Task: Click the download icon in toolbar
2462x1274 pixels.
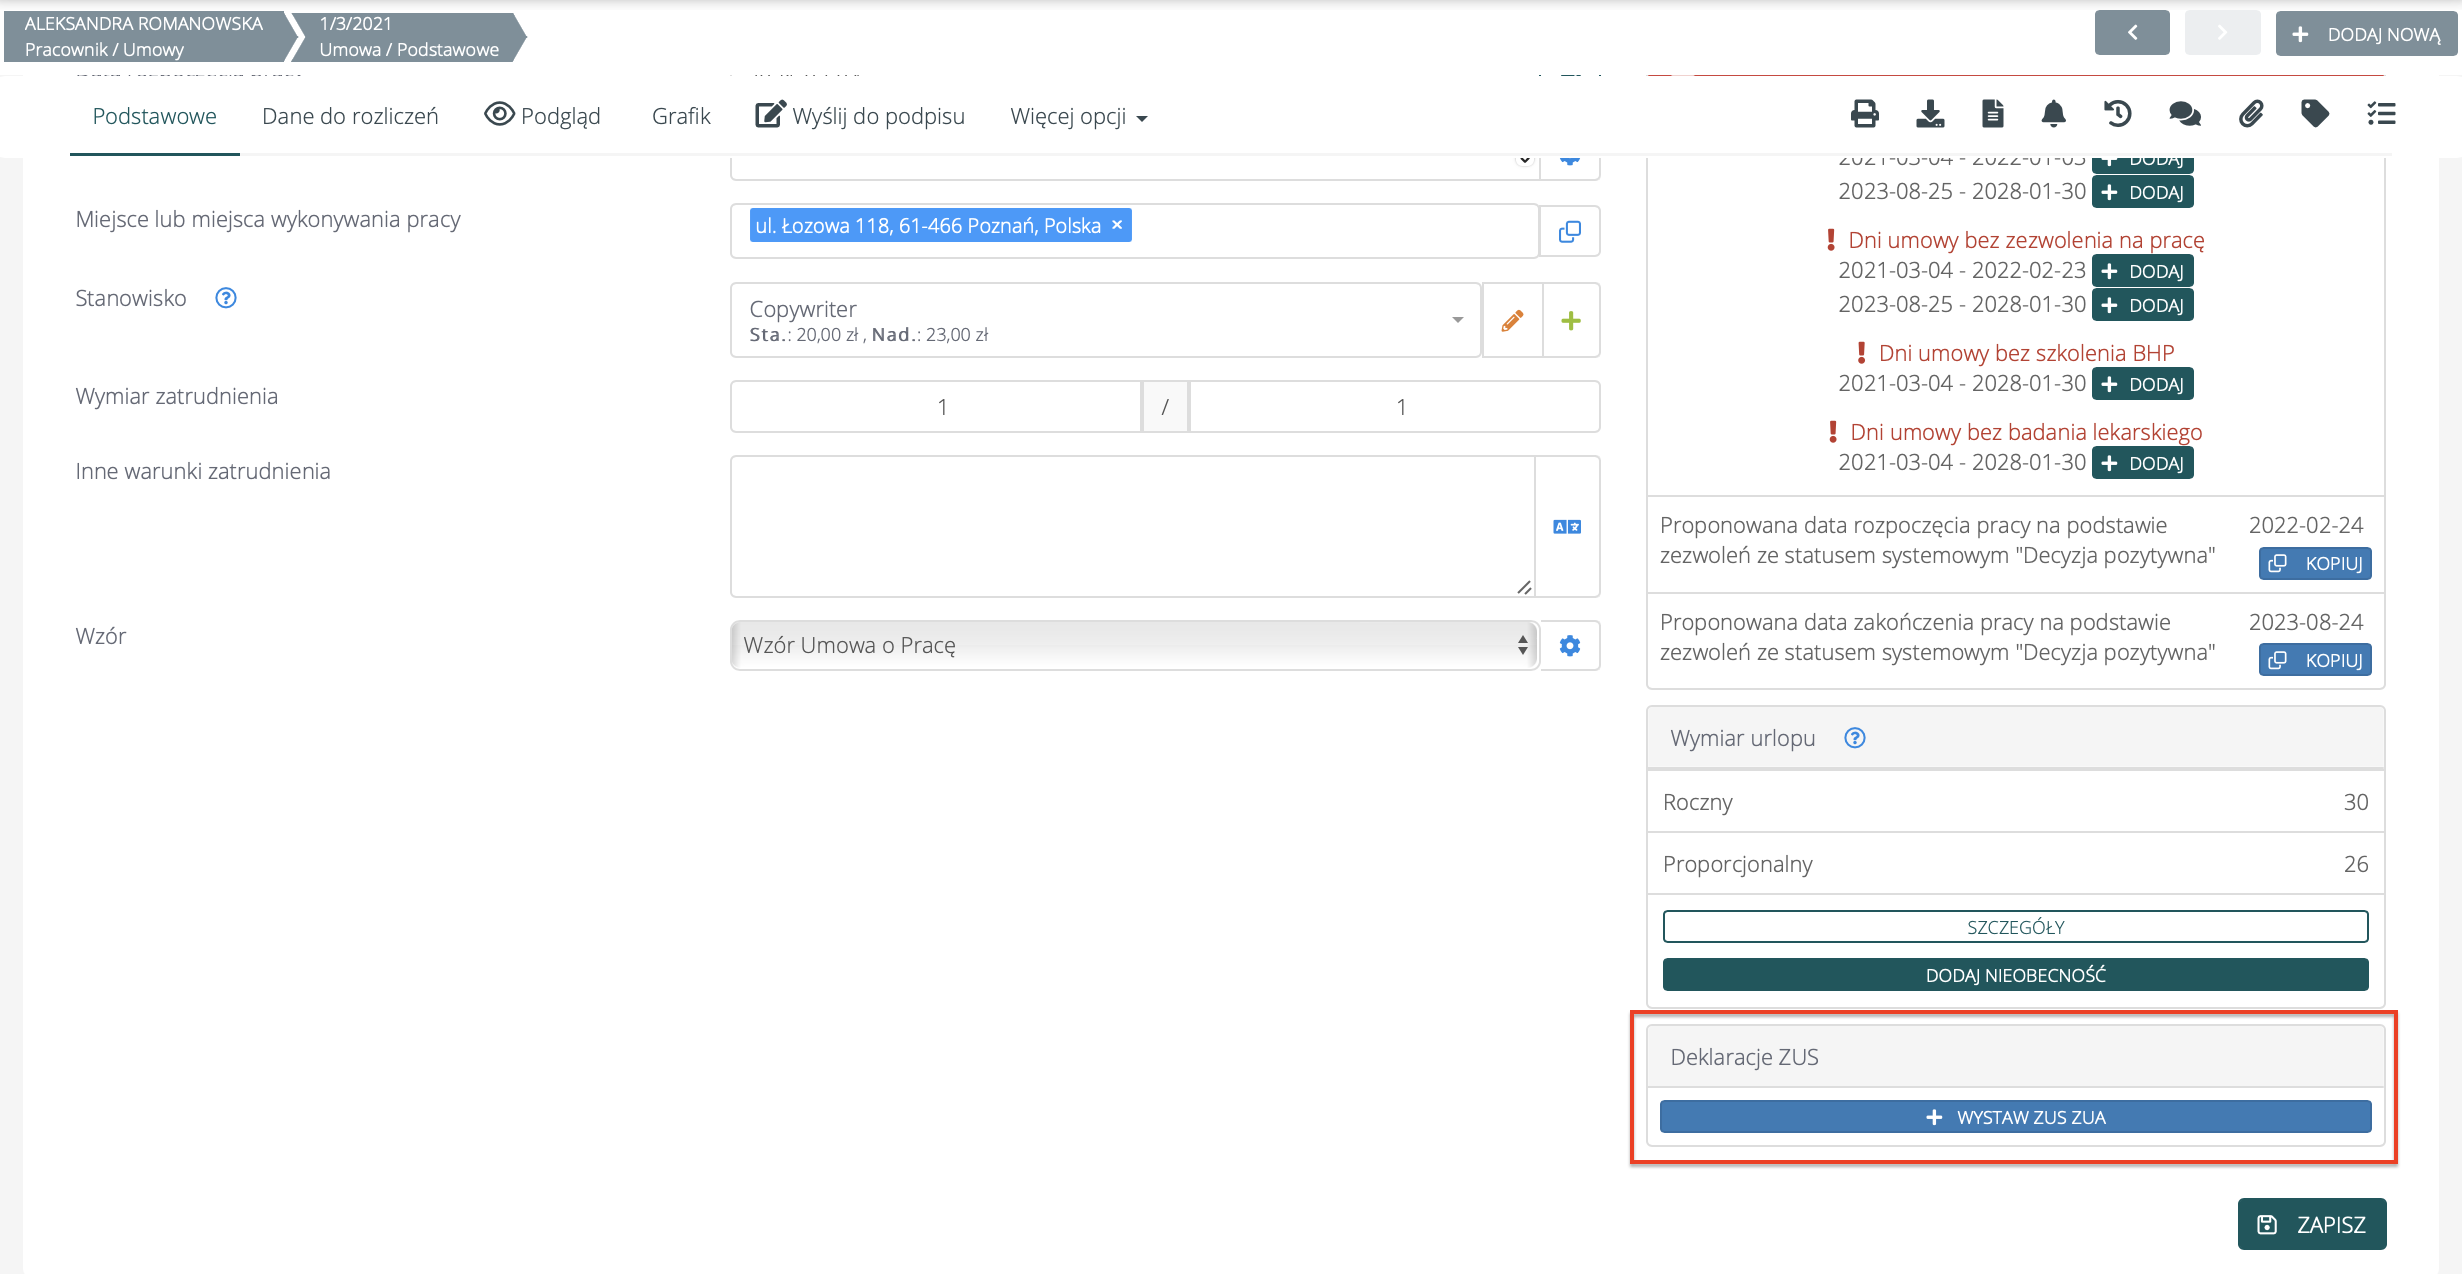Action: 1929,114
